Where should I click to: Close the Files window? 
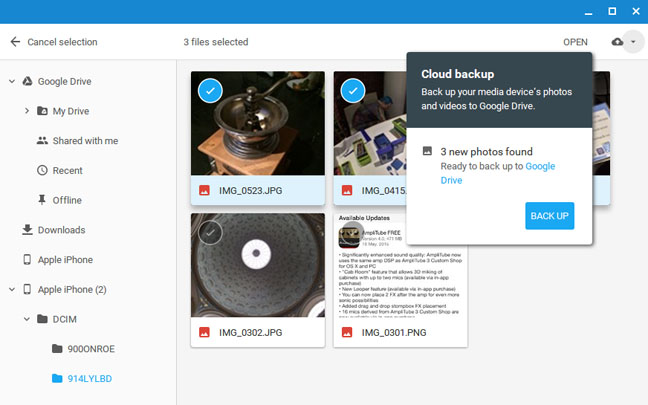click(636, 11)
